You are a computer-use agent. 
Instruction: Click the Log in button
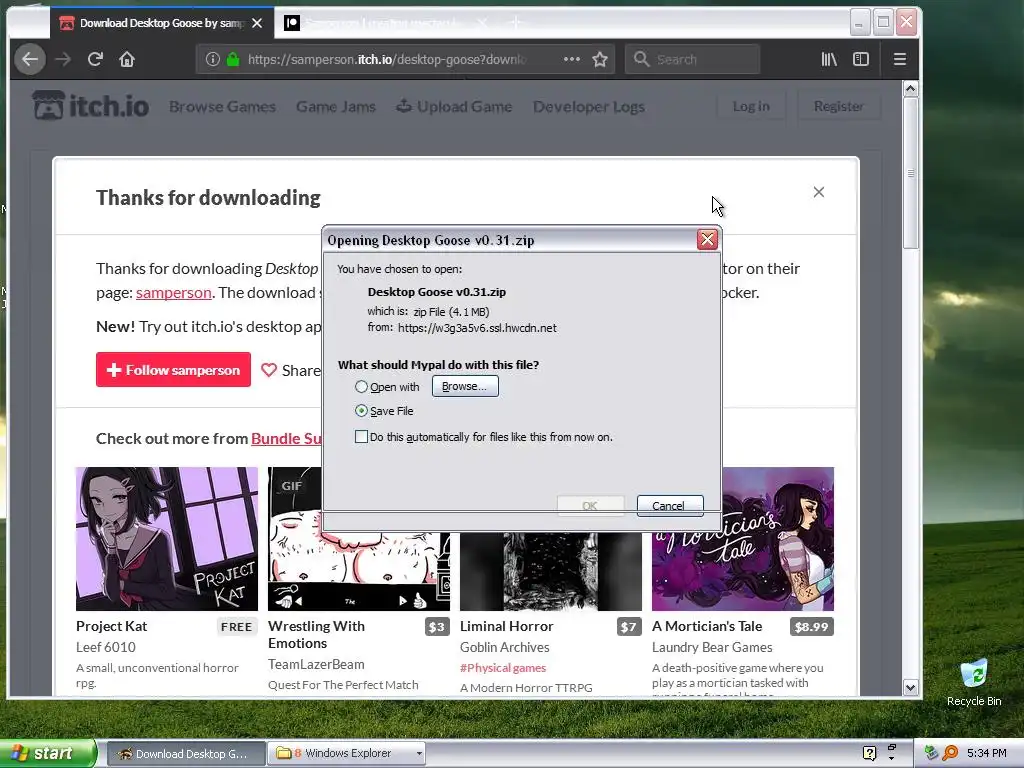tap(751, 106)
